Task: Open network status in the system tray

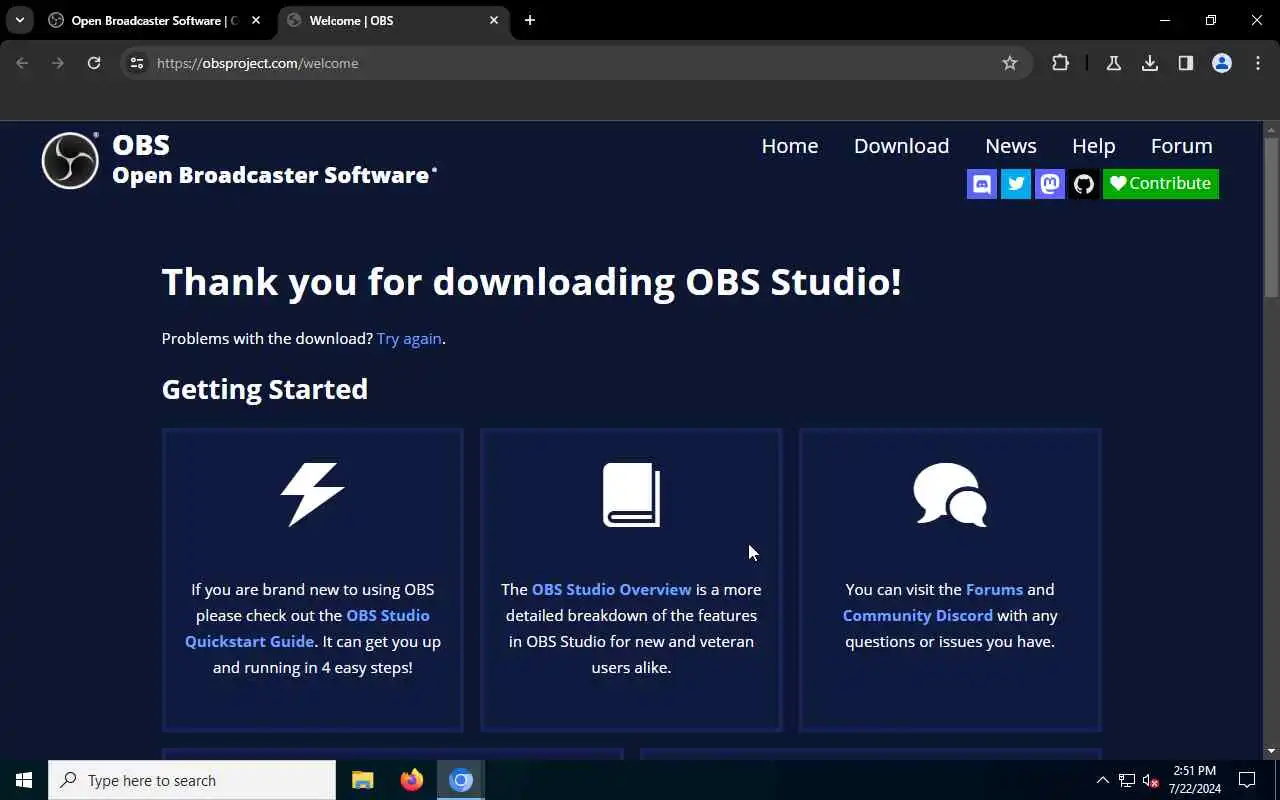Action: pos(1126,781)
